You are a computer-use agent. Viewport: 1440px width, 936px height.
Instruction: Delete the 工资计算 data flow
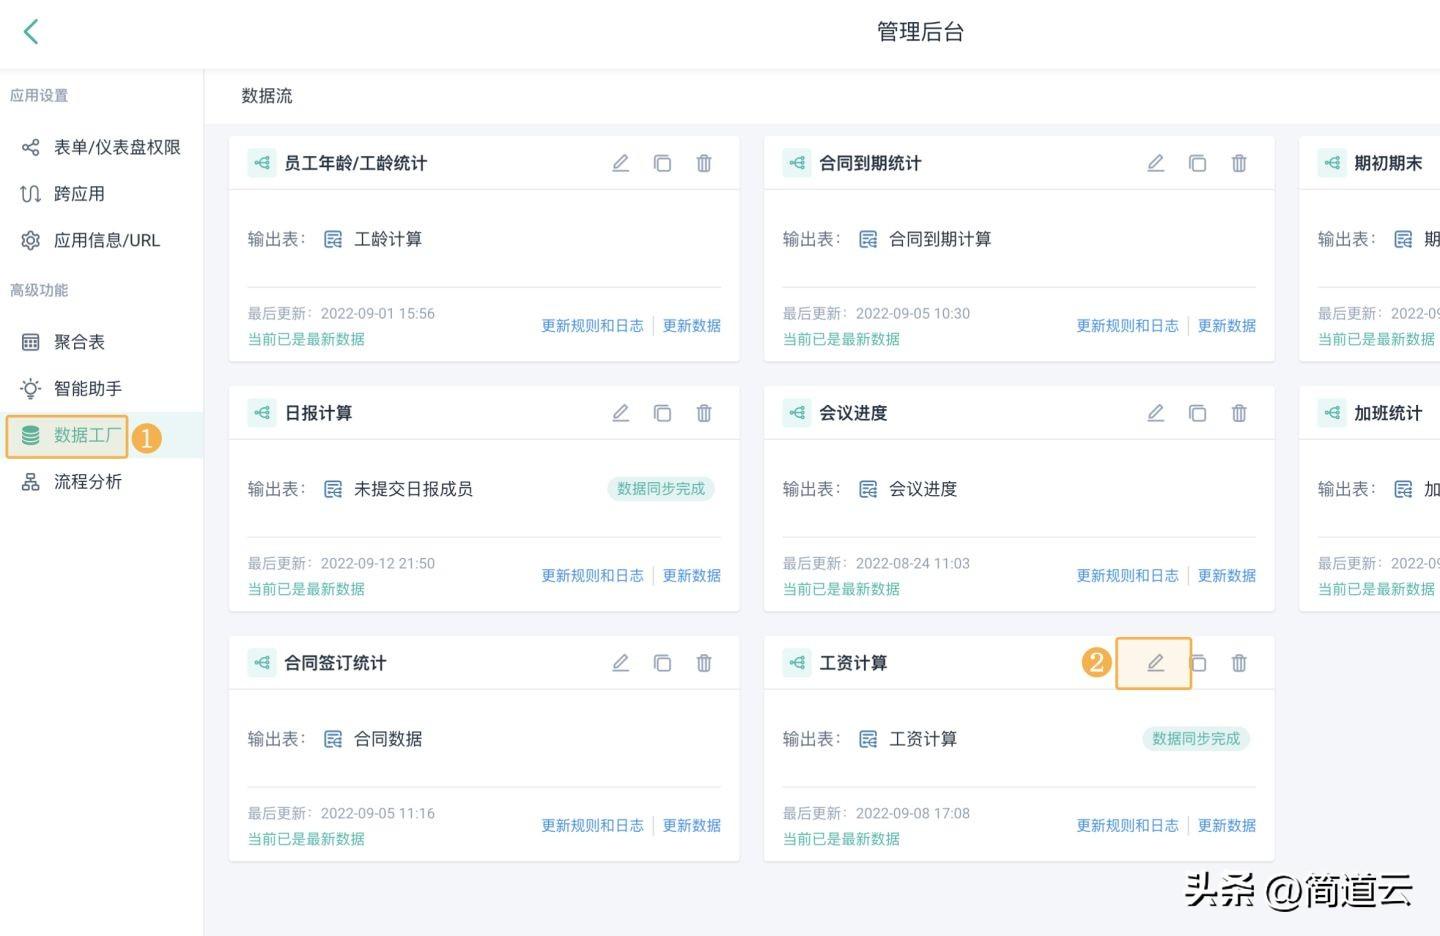tap(1239, 663)
